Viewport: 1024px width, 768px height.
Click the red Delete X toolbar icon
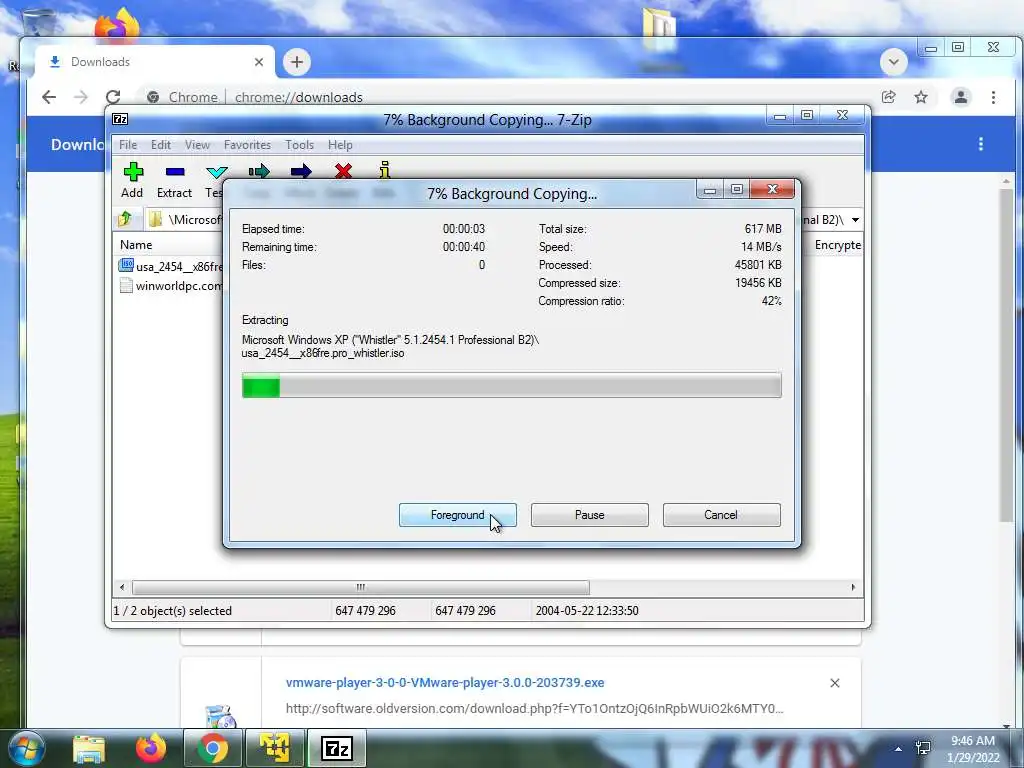click(x=343, y=171)
